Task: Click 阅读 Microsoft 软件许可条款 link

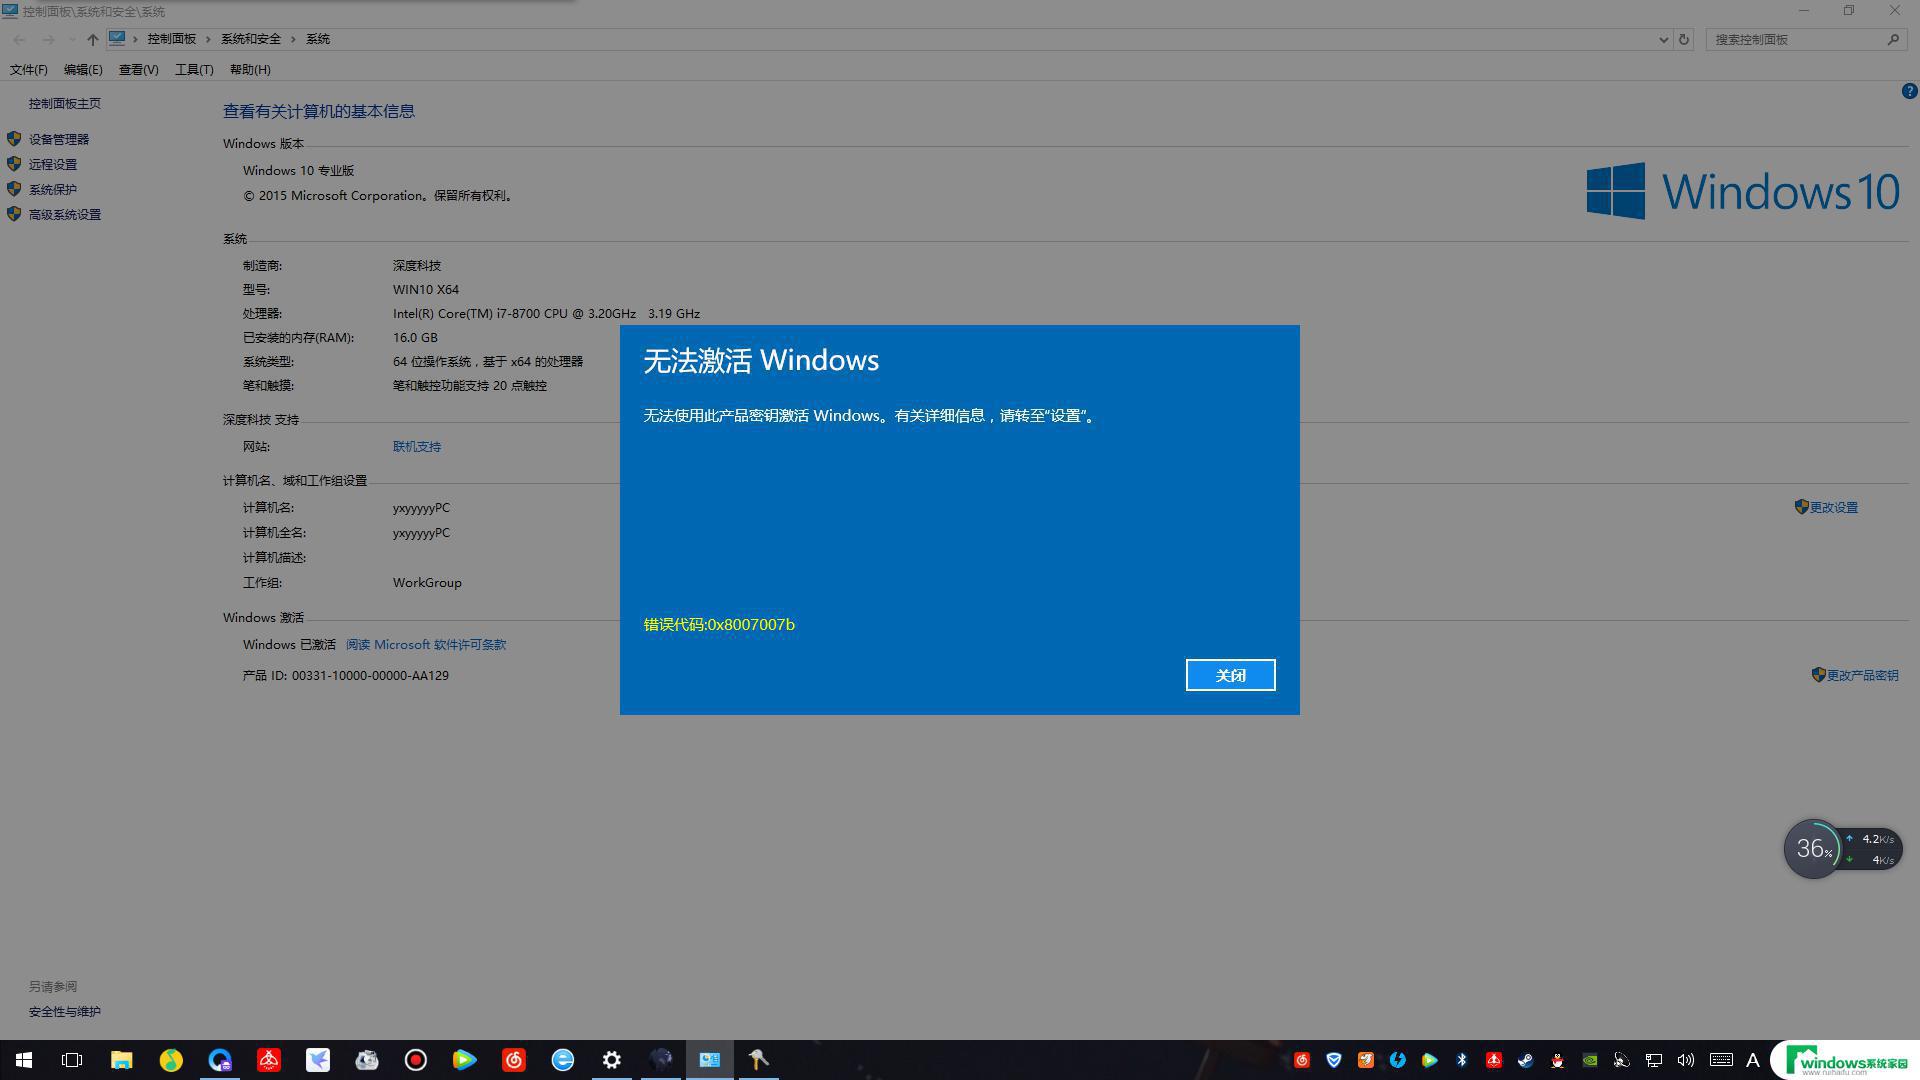Action: (426, 645)
